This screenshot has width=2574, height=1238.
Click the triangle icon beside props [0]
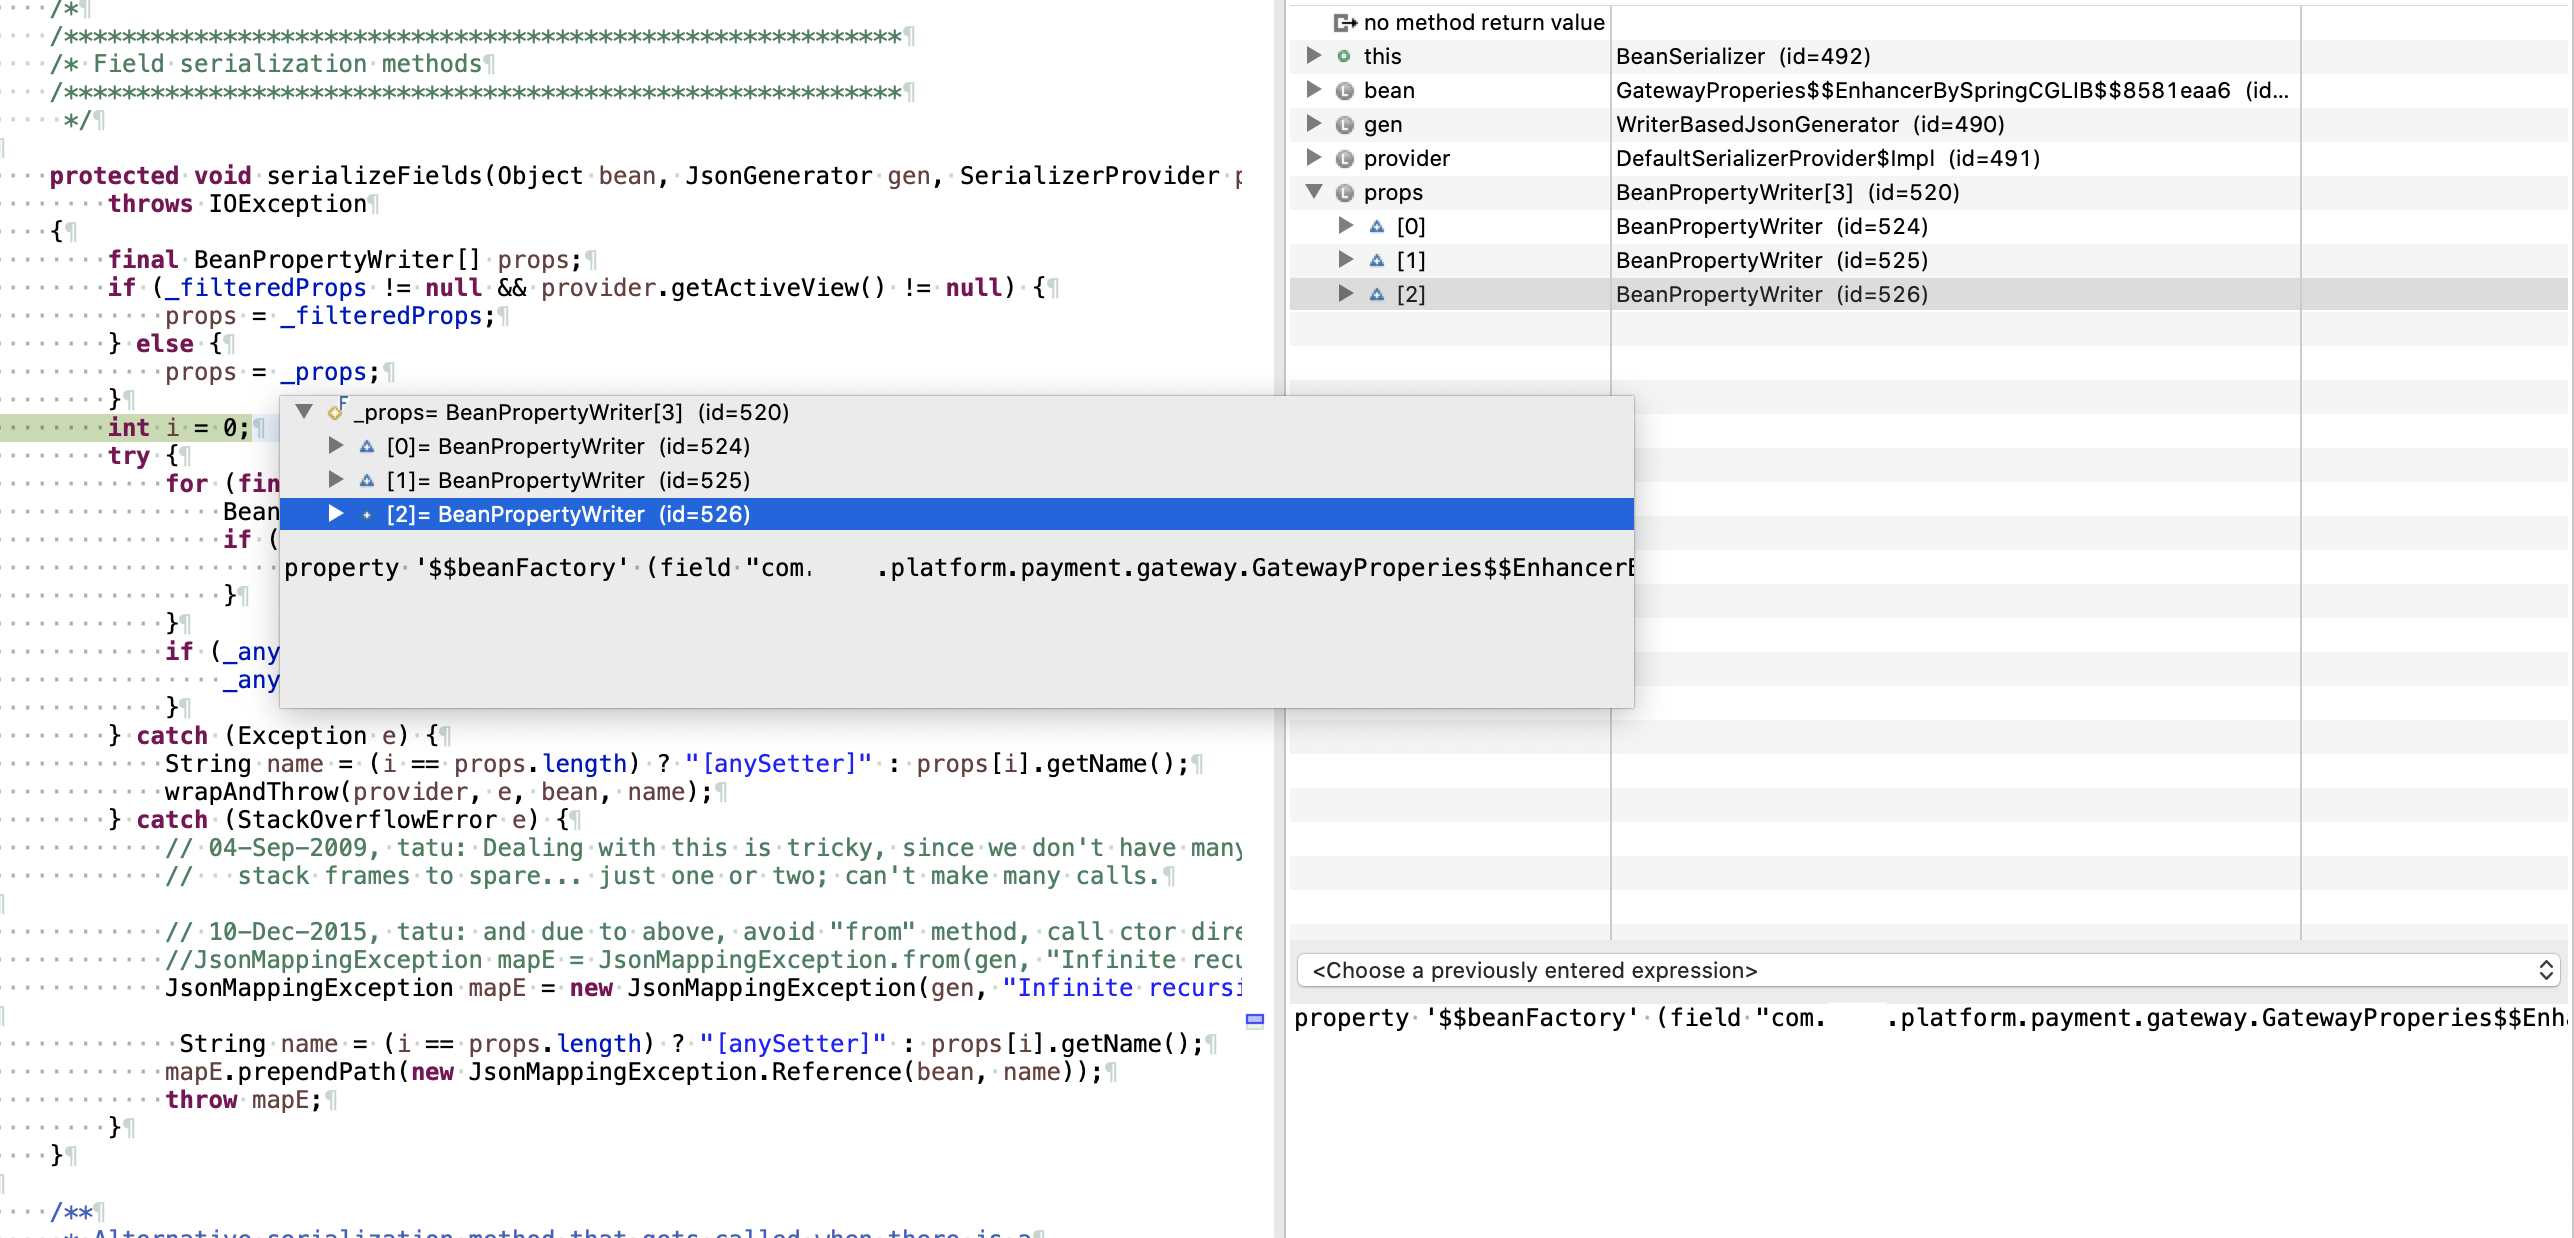(1377, 226)
